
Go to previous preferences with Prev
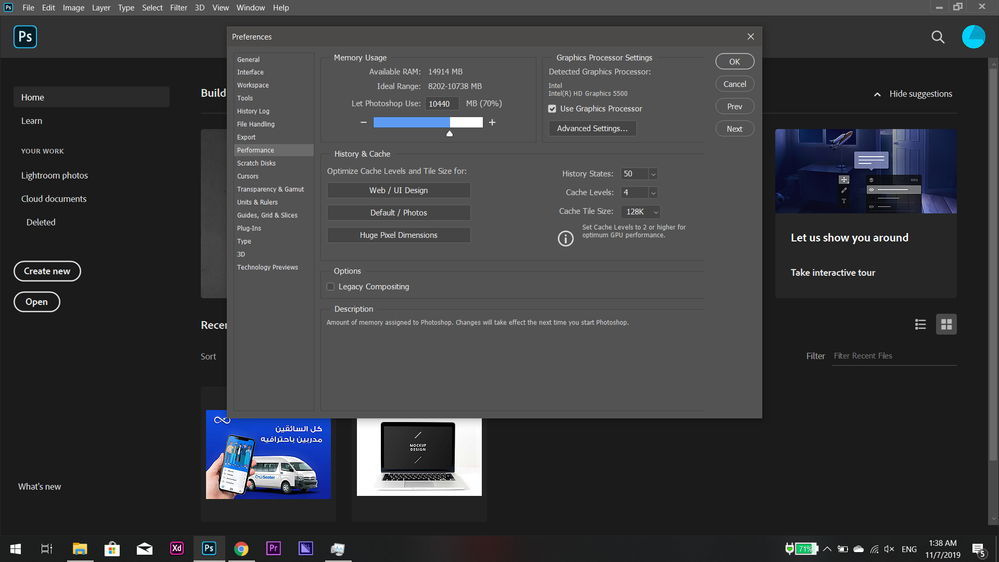point(735,106)
